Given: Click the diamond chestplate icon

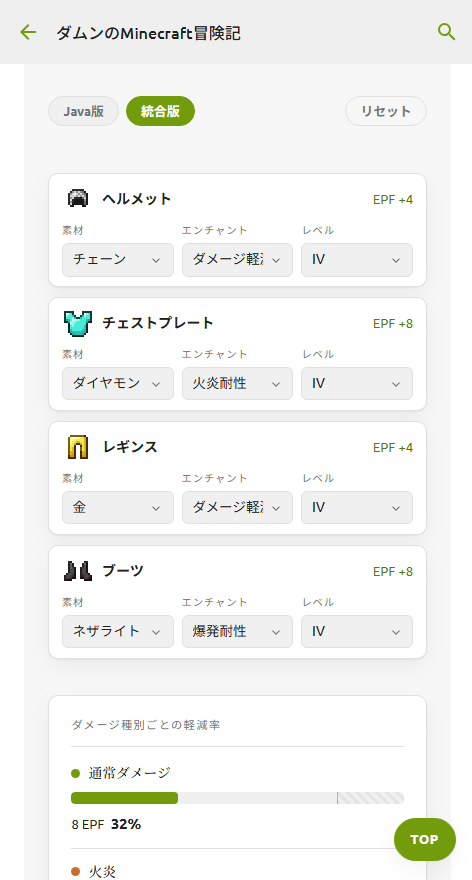Looking at the screenshot, I should [x=78, y=323].
